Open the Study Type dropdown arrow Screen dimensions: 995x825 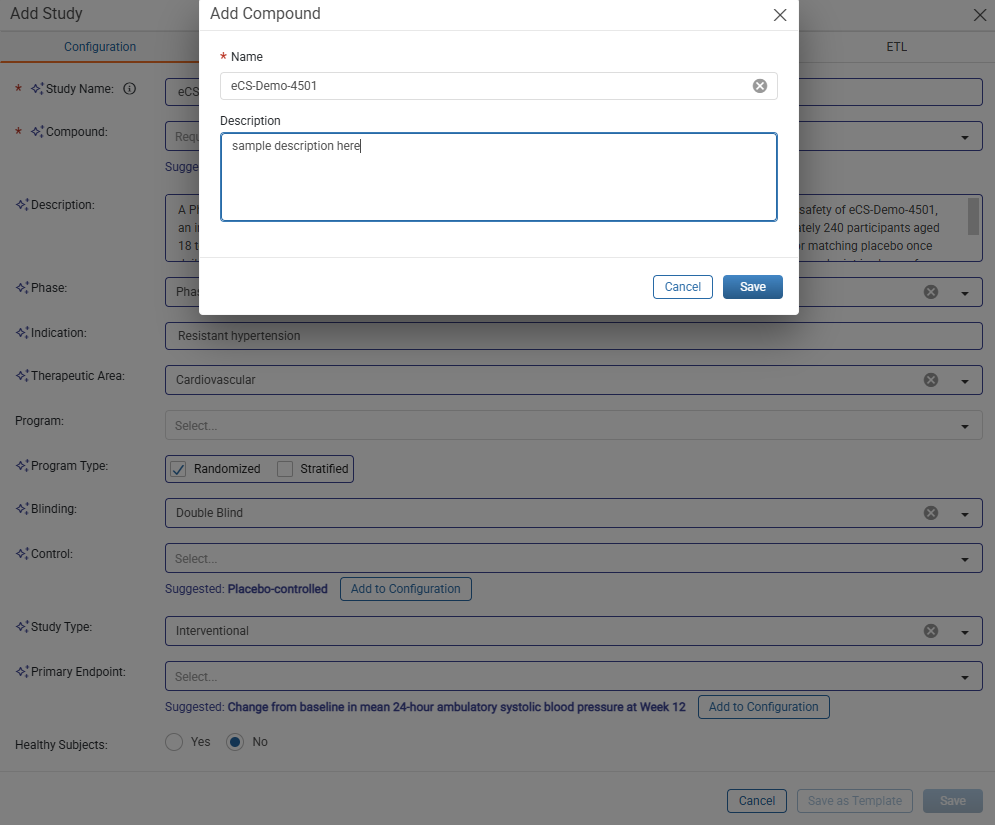pos(965,632)
